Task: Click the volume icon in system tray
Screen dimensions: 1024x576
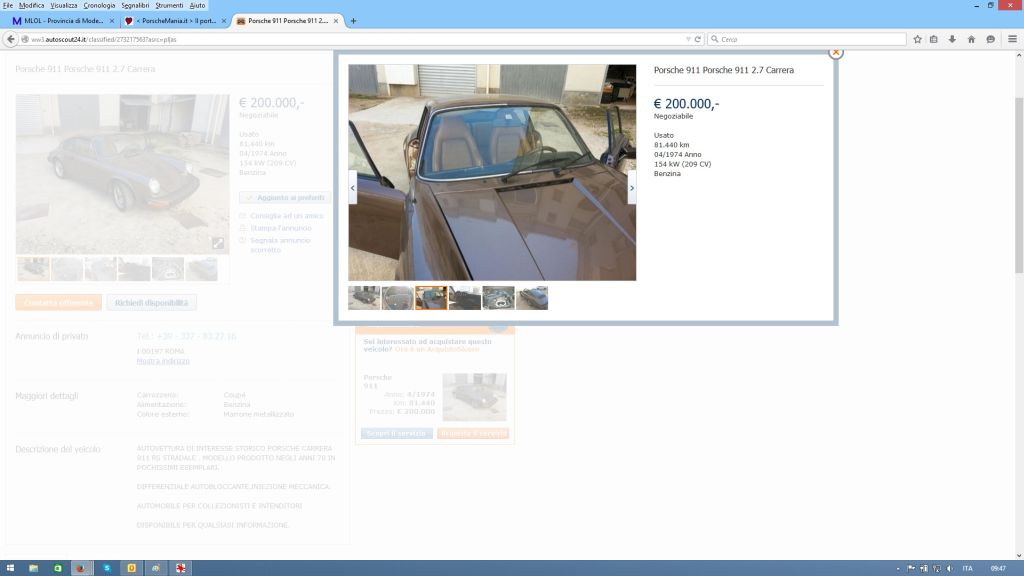Action: tap(950, 568)
